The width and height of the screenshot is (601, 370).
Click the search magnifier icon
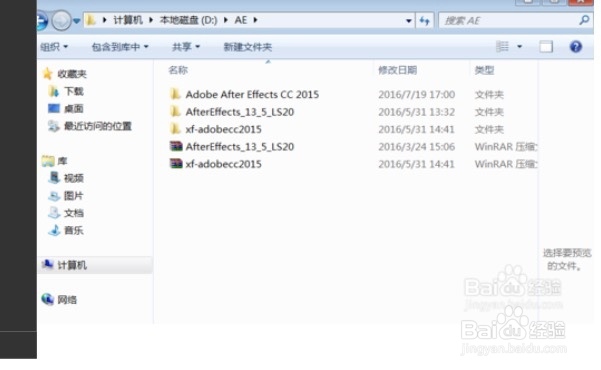point(584,20)
